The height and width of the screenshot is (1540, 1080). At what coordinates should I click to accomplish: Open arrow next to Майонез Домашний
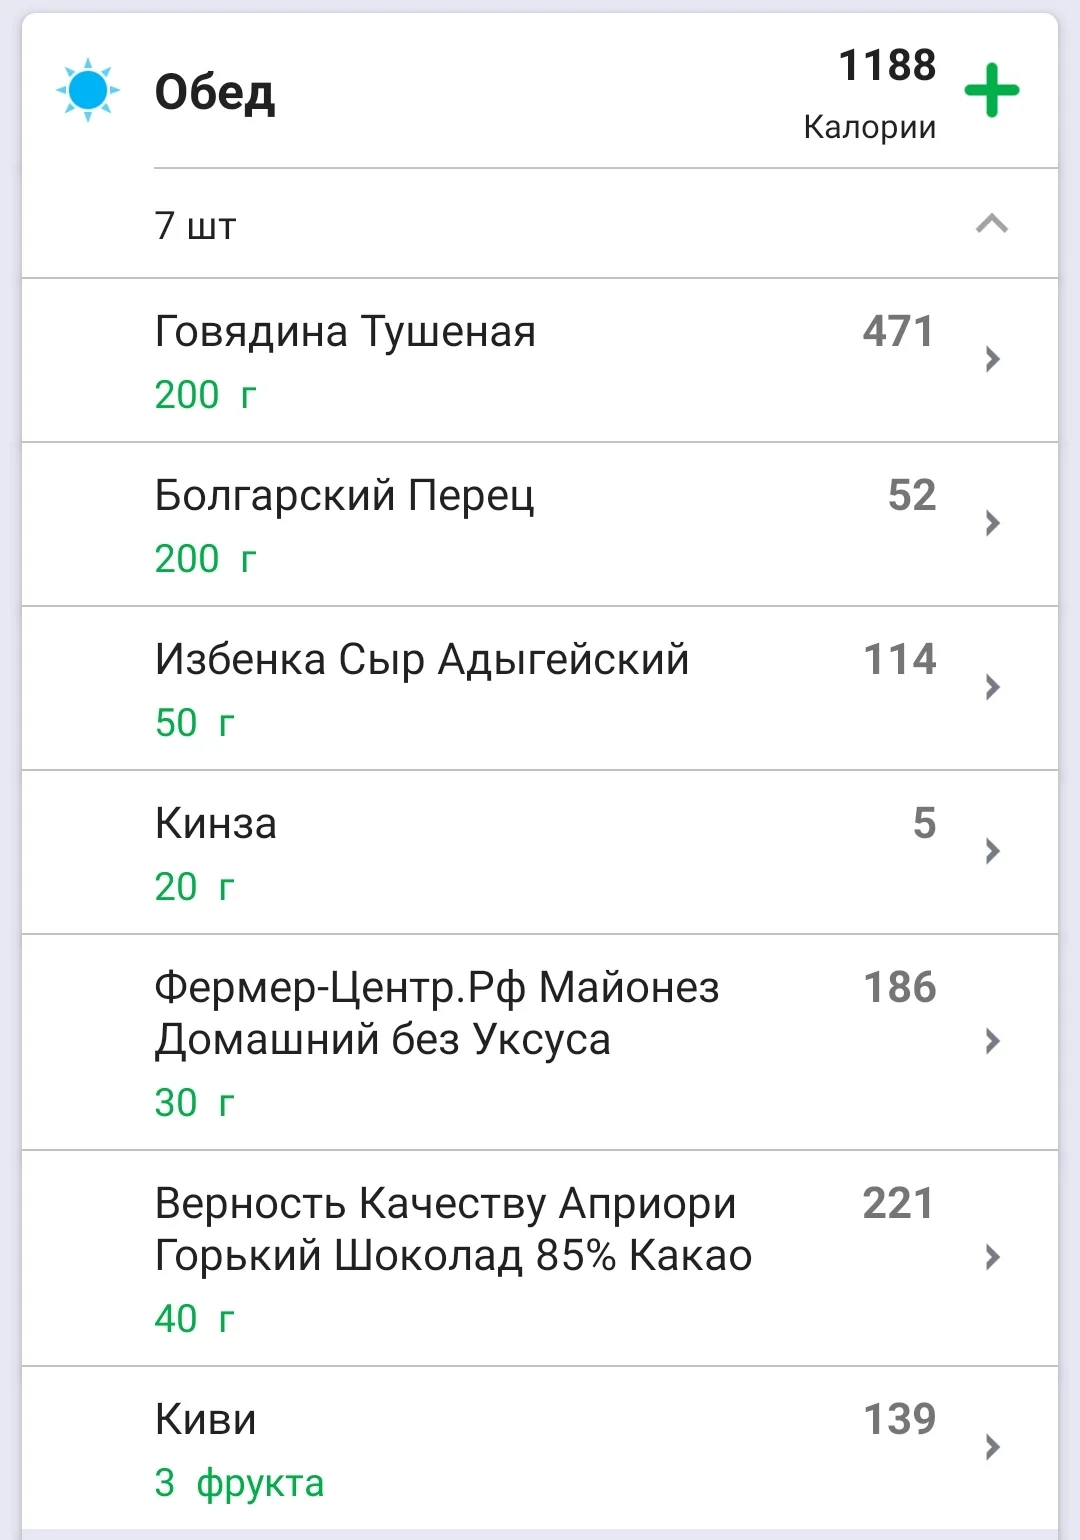[x=992, y=1041]
